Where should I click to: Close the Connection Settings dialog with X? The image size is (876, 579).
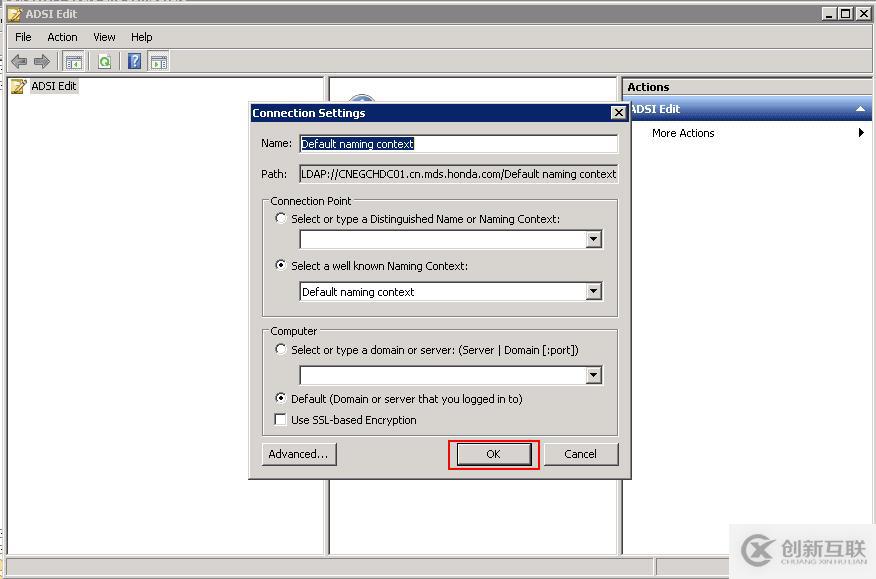[x=618, y=113]
